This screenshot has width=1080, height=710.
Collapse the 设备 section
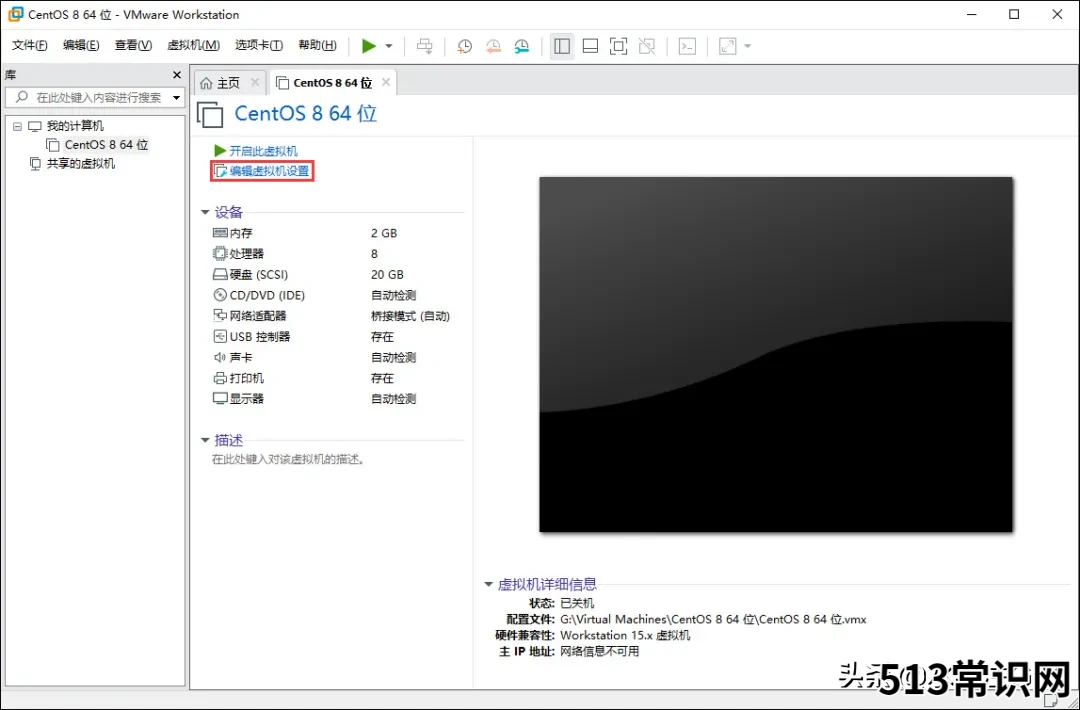click(x=205, y=212)
